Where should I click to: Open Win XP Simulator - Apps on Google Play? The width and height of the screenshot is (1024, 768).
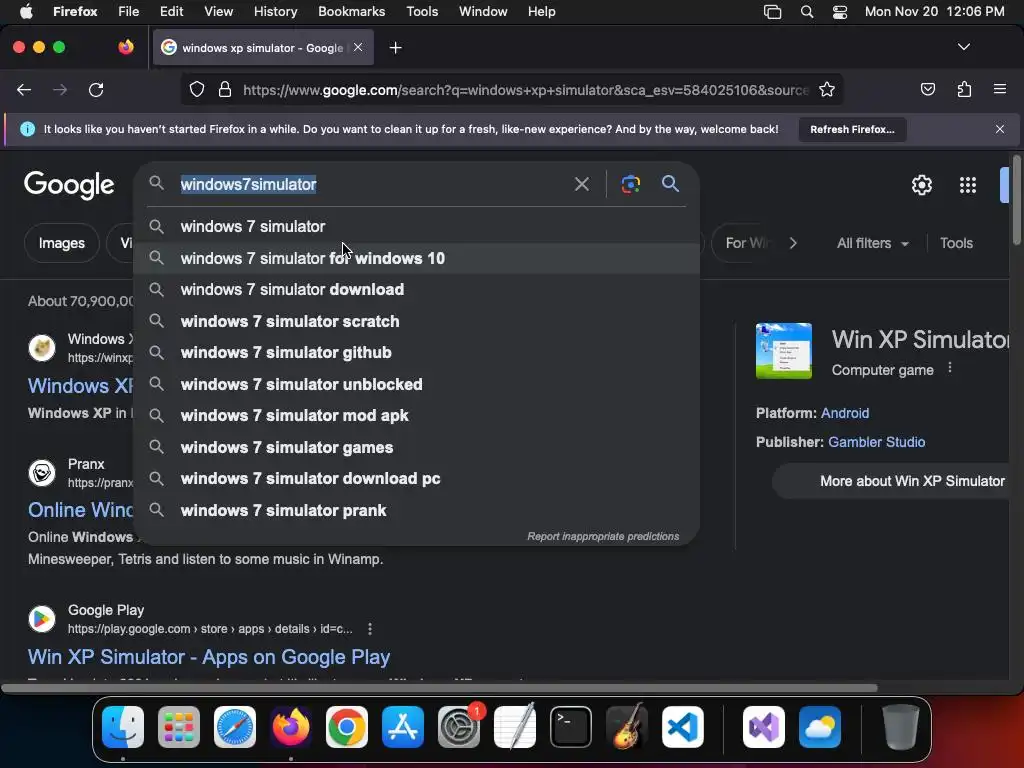[209, 657]
